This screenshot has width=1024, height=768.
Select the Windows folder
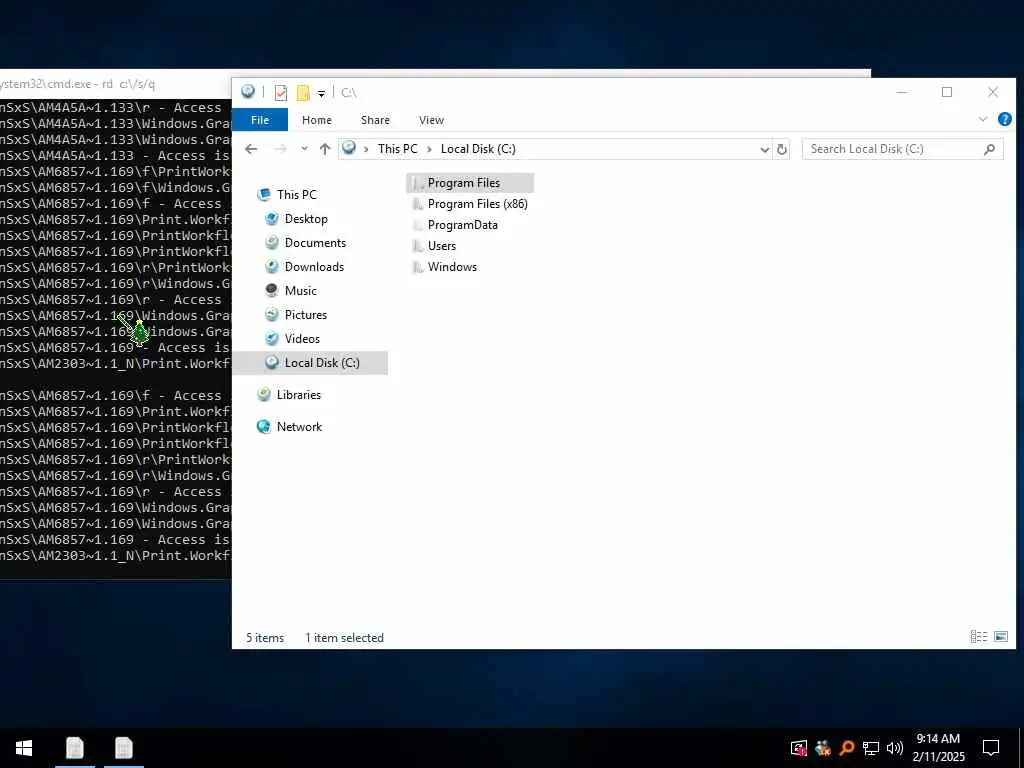point(444,266)
